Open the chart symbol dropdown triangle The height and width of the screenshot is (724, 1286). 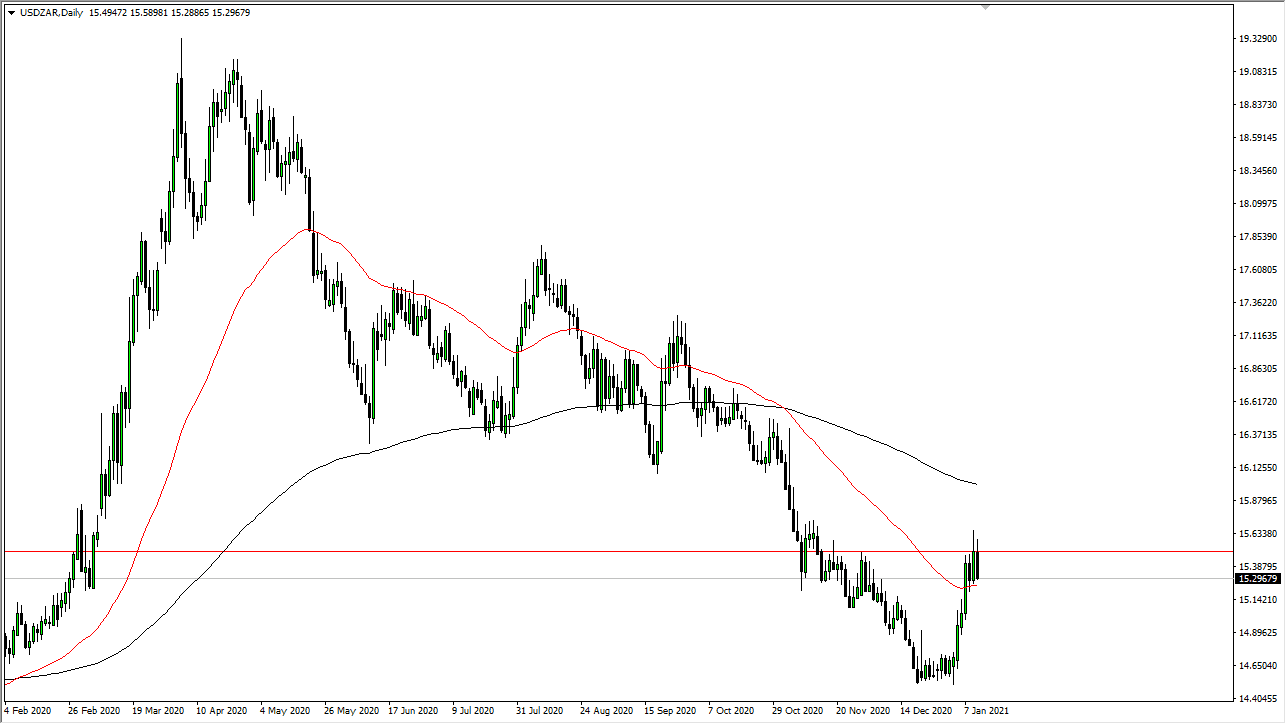[x=10, y=13]
